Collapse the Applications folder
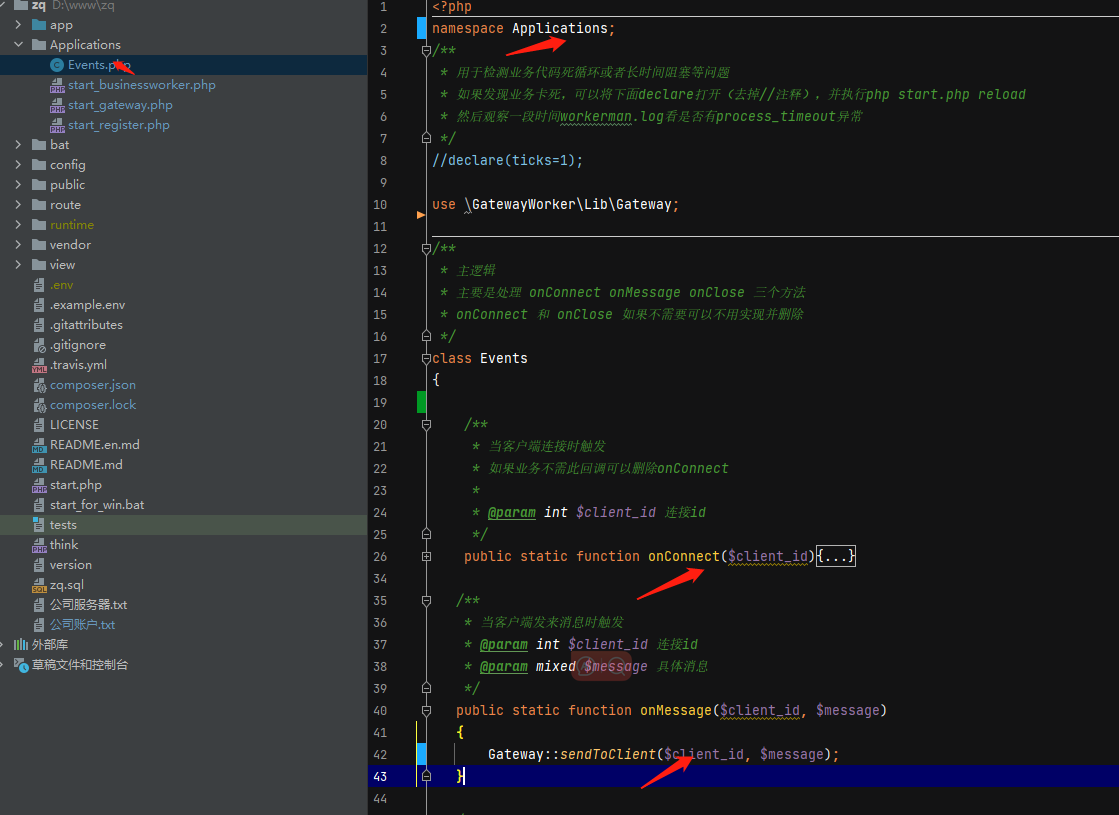 [x=19, y=44]
